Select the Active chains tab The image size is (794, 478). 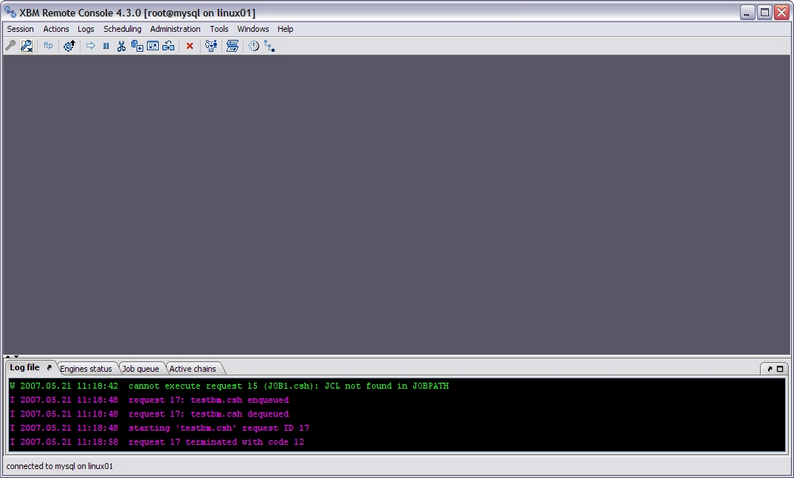[191, 369]
